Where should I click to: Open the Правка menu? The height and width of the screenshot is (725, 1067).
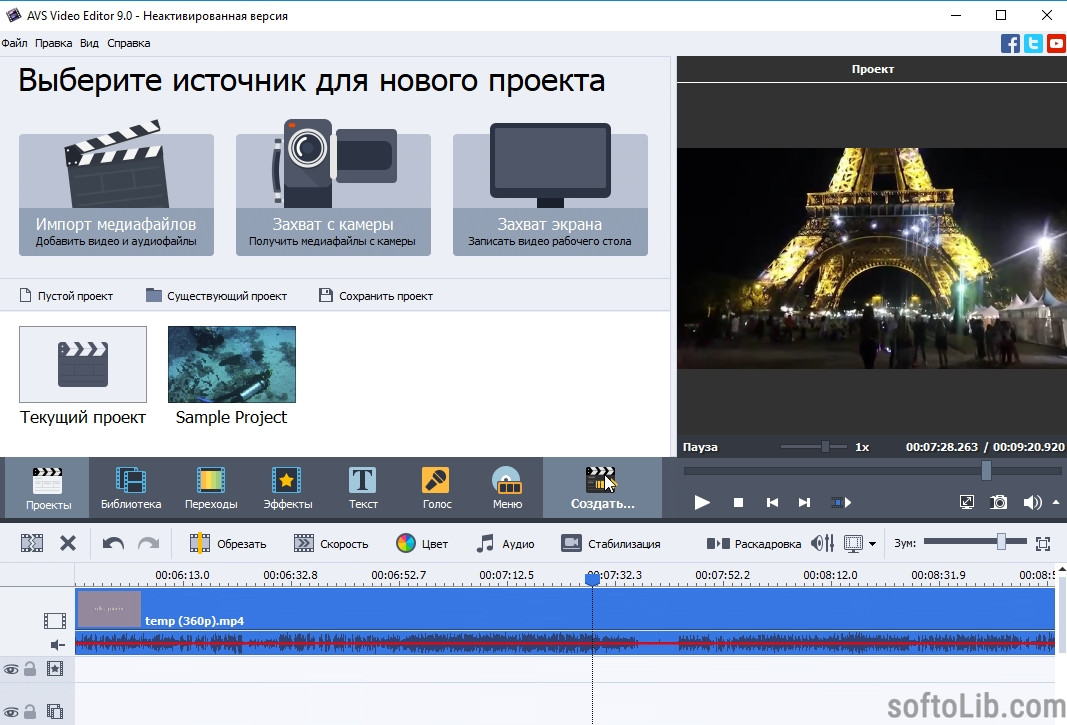pos(54,43)
